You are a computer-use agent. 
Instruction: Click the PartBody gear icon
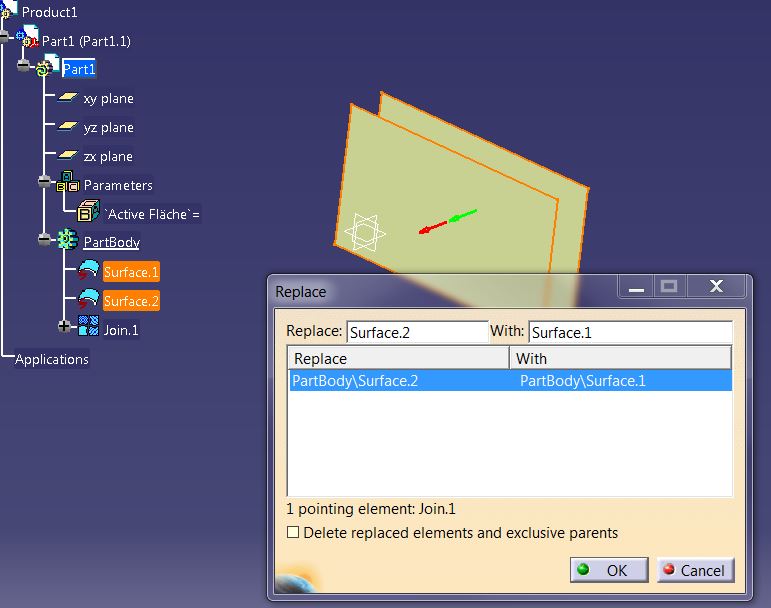[67, 239]
